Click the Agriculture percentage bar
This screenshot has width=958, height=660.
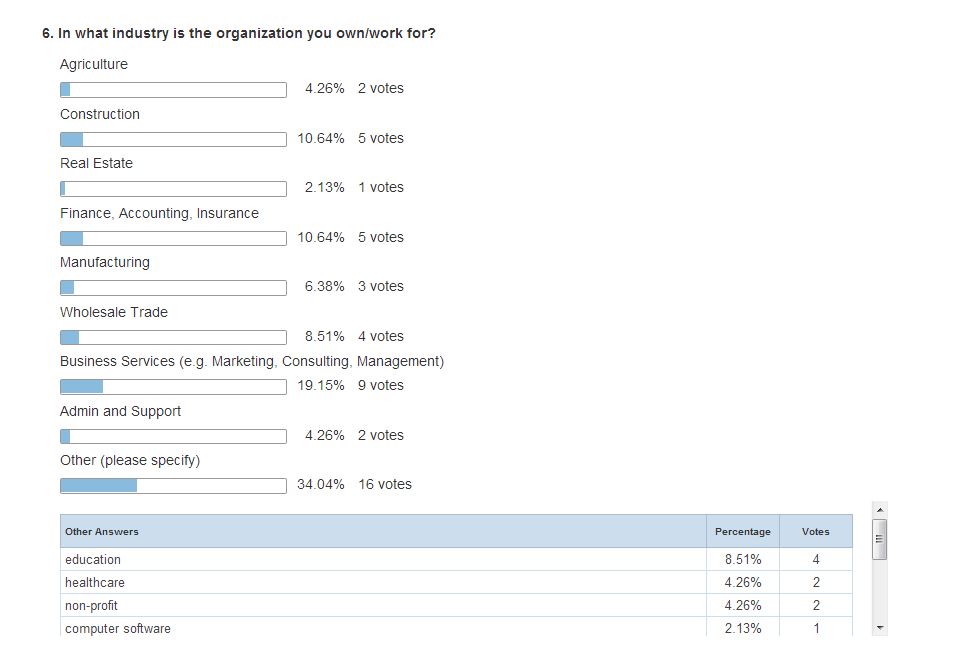pyautogui.click(x=174, y=90)
